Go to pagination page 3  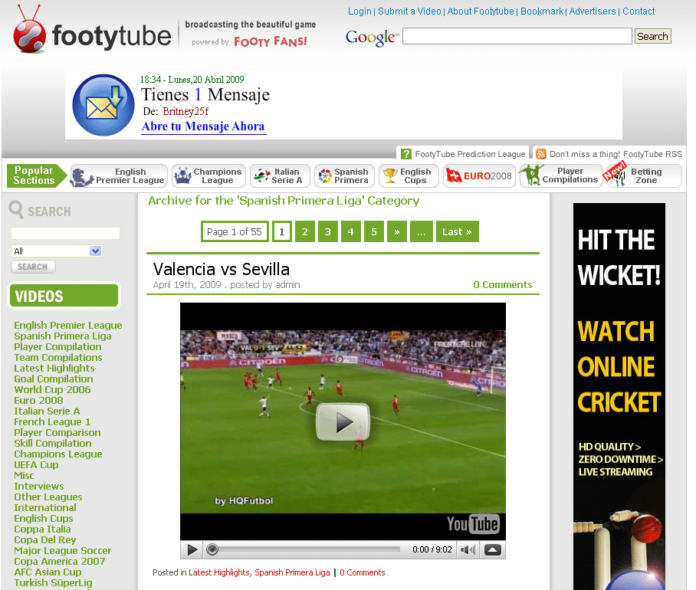pyautogui.click(x=328, y=232)
